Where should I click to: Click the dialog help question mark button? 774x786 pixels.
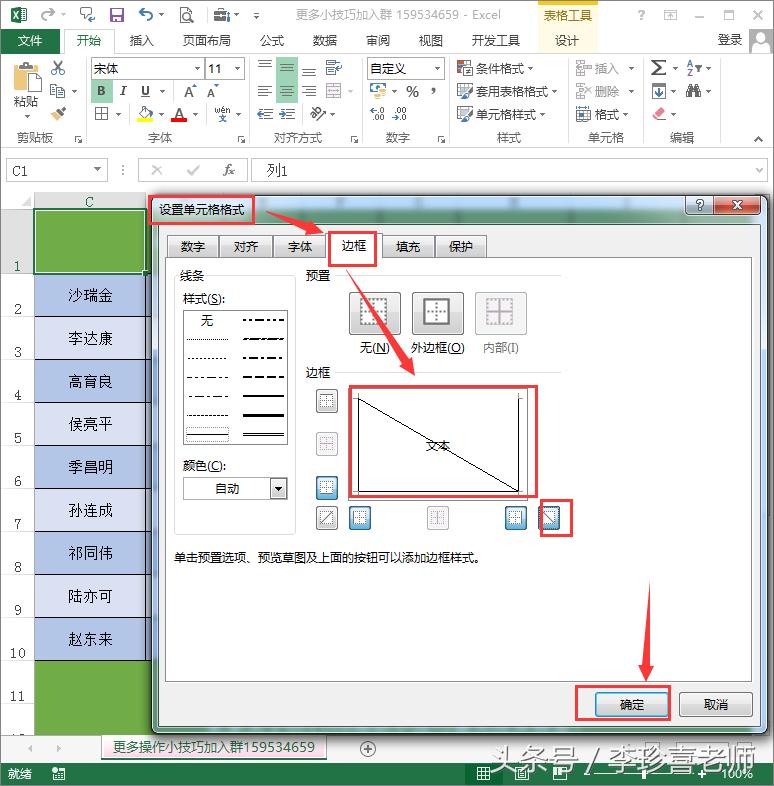(x=700, y=205)
